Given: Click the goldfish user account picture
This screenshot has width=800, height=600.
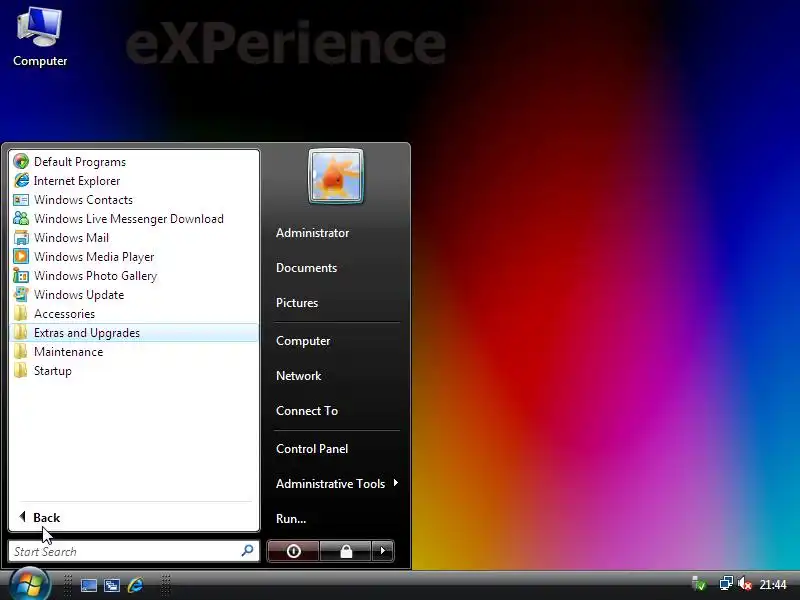Looking at the screenshot, I should click(x=336, y=176).
